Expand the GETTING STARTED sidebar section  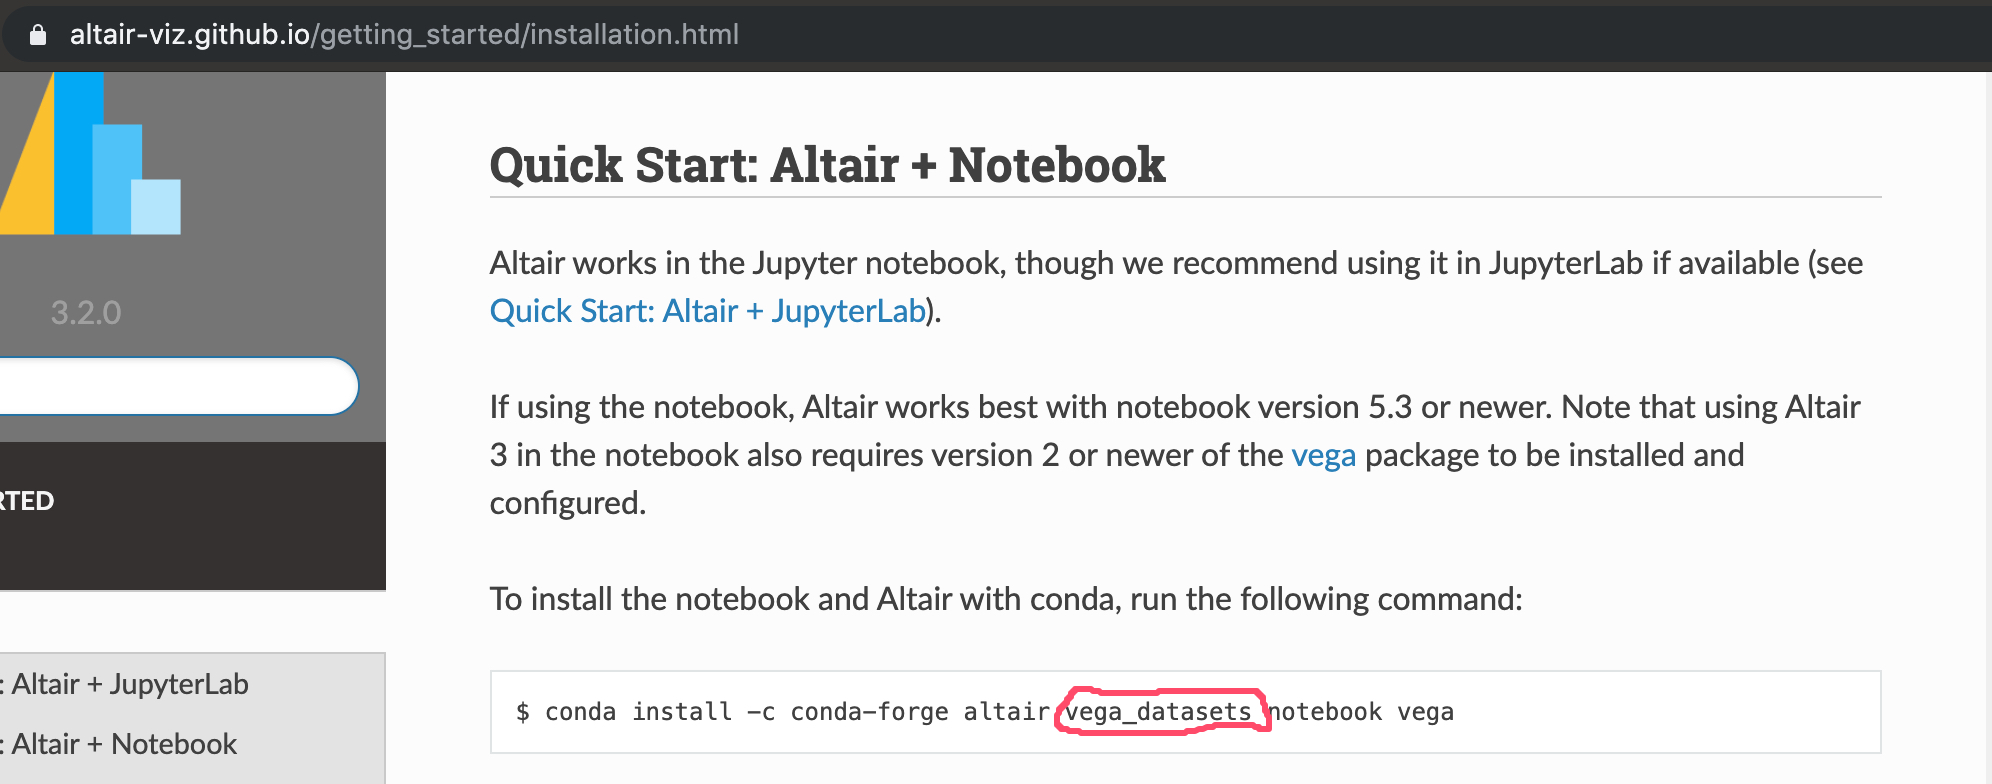pyautogui.click(x=27, y=501)
